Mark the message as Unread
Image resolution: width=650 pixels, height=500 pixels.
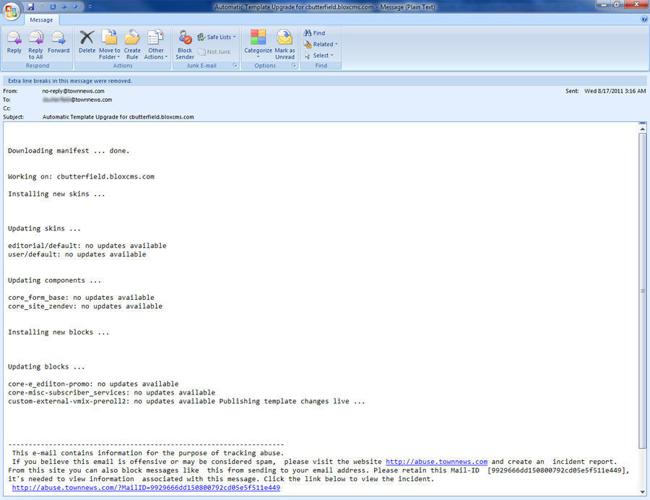(285, 45)
